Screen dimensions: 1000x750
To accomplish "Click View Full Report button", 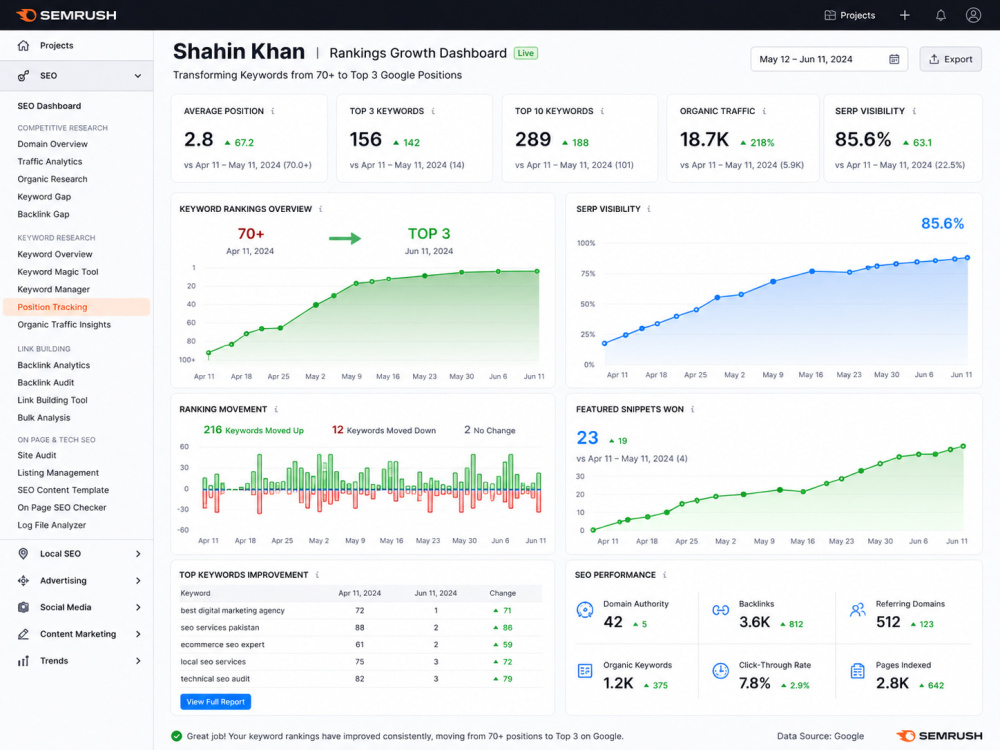I will tap(216, 702).
